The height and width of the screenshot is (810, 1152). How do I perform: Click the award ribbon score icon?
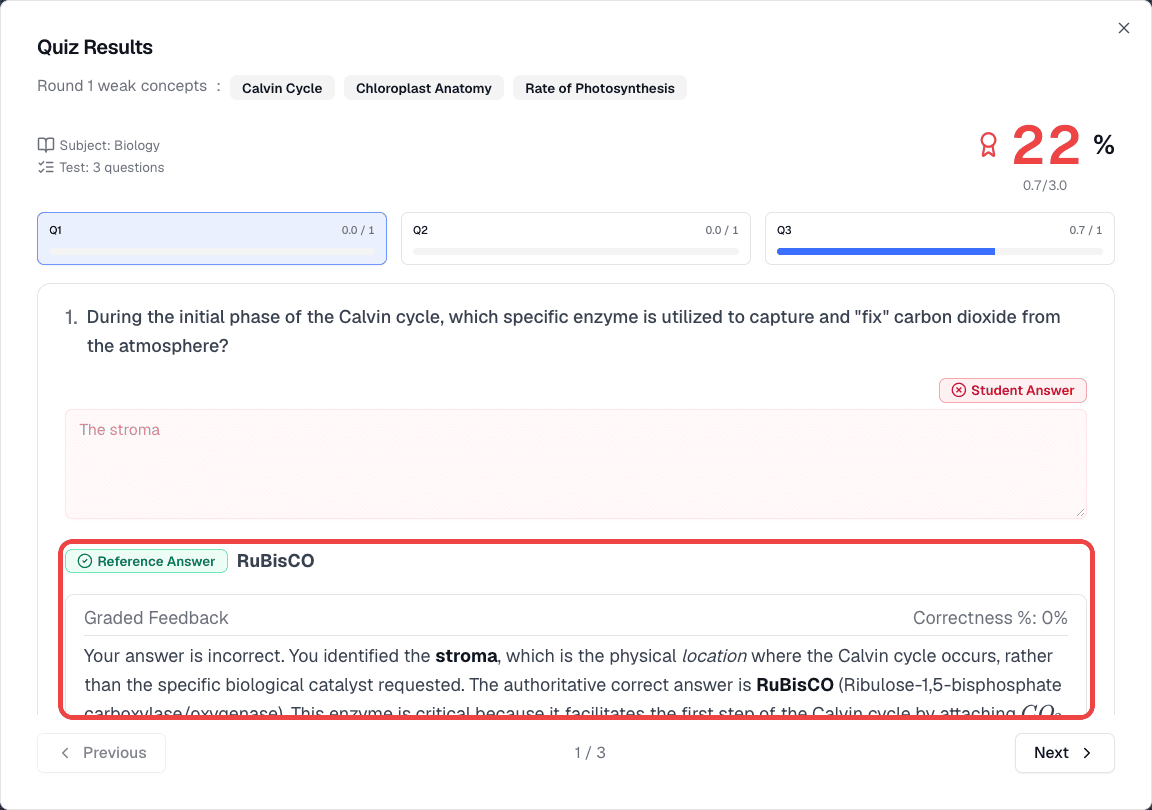(x=988, y=145)
